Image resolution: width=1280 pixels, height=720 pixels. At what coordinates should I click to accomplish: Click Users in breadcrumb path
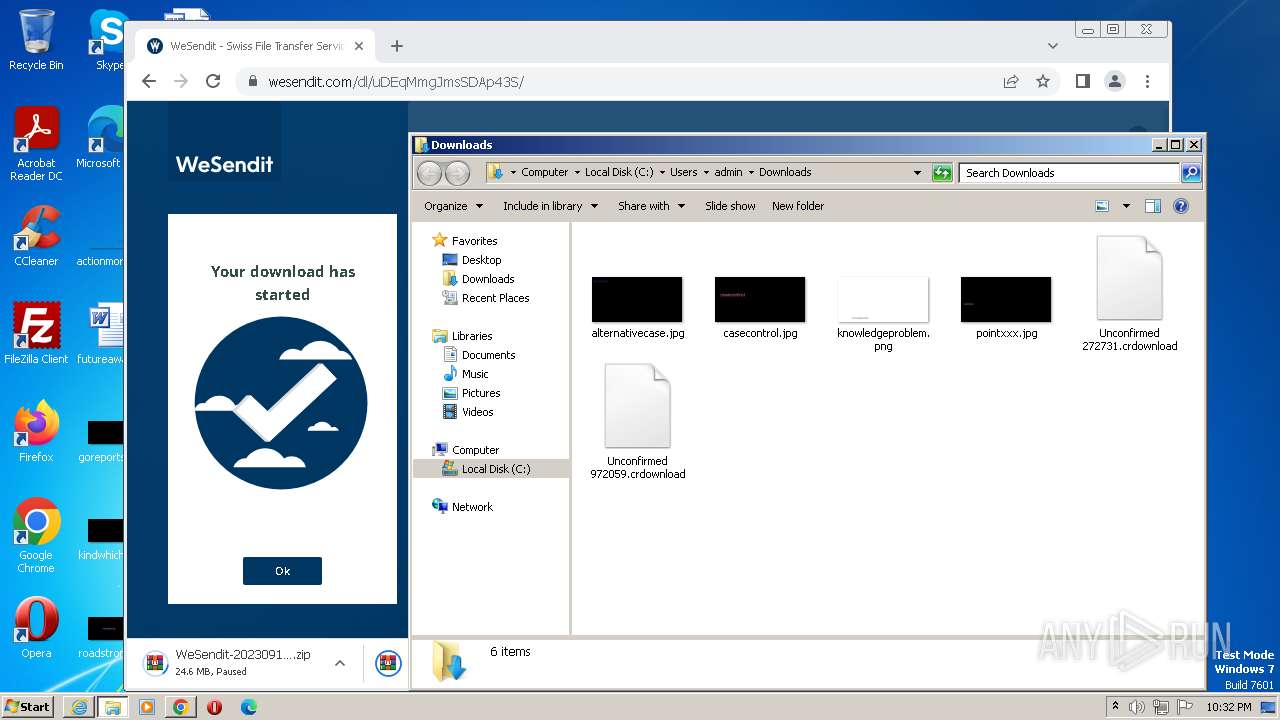tap(684, 172)
